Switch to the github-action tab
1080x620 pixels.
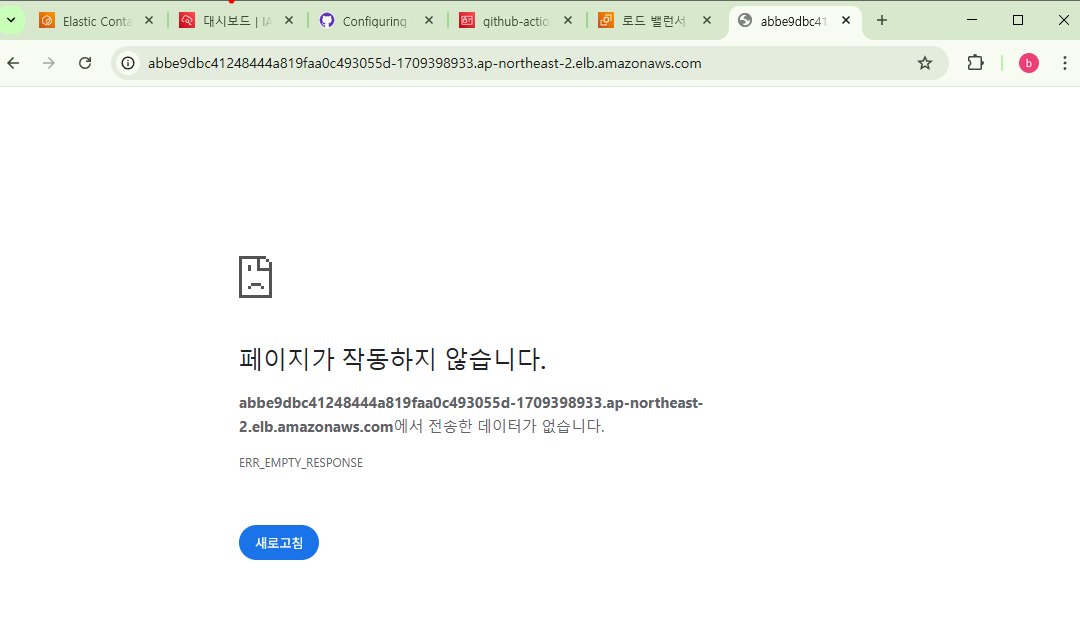tap(515, 21)
